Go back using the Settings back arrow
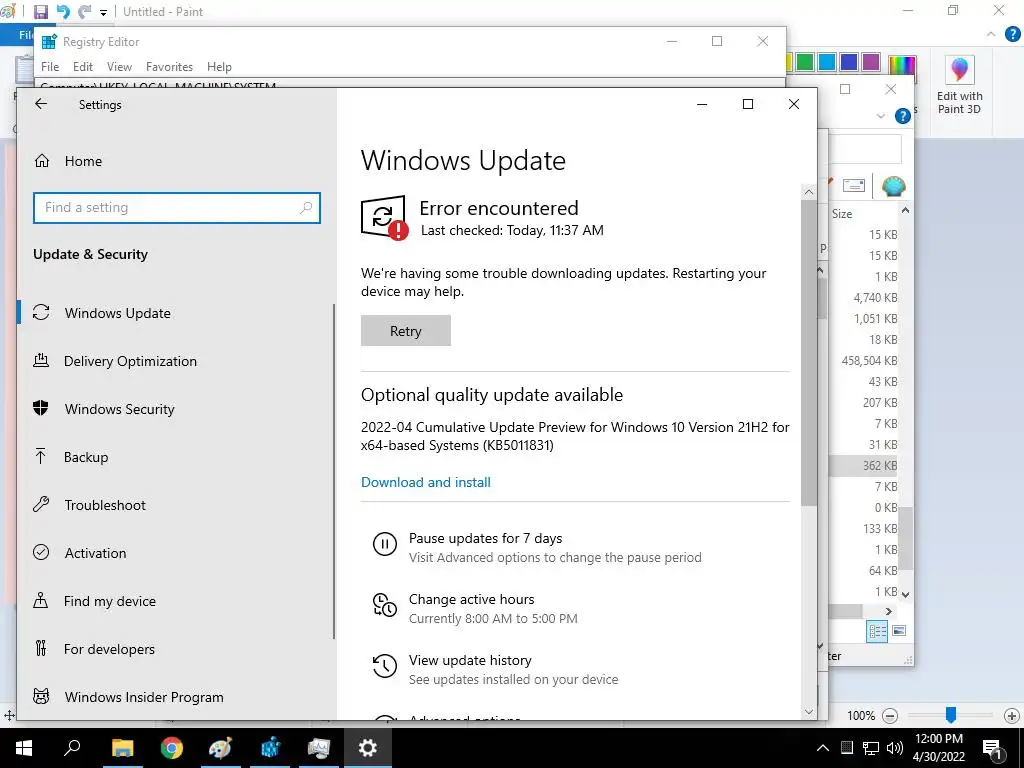Viewport: 1024px width, 768px height. (41, 104)
